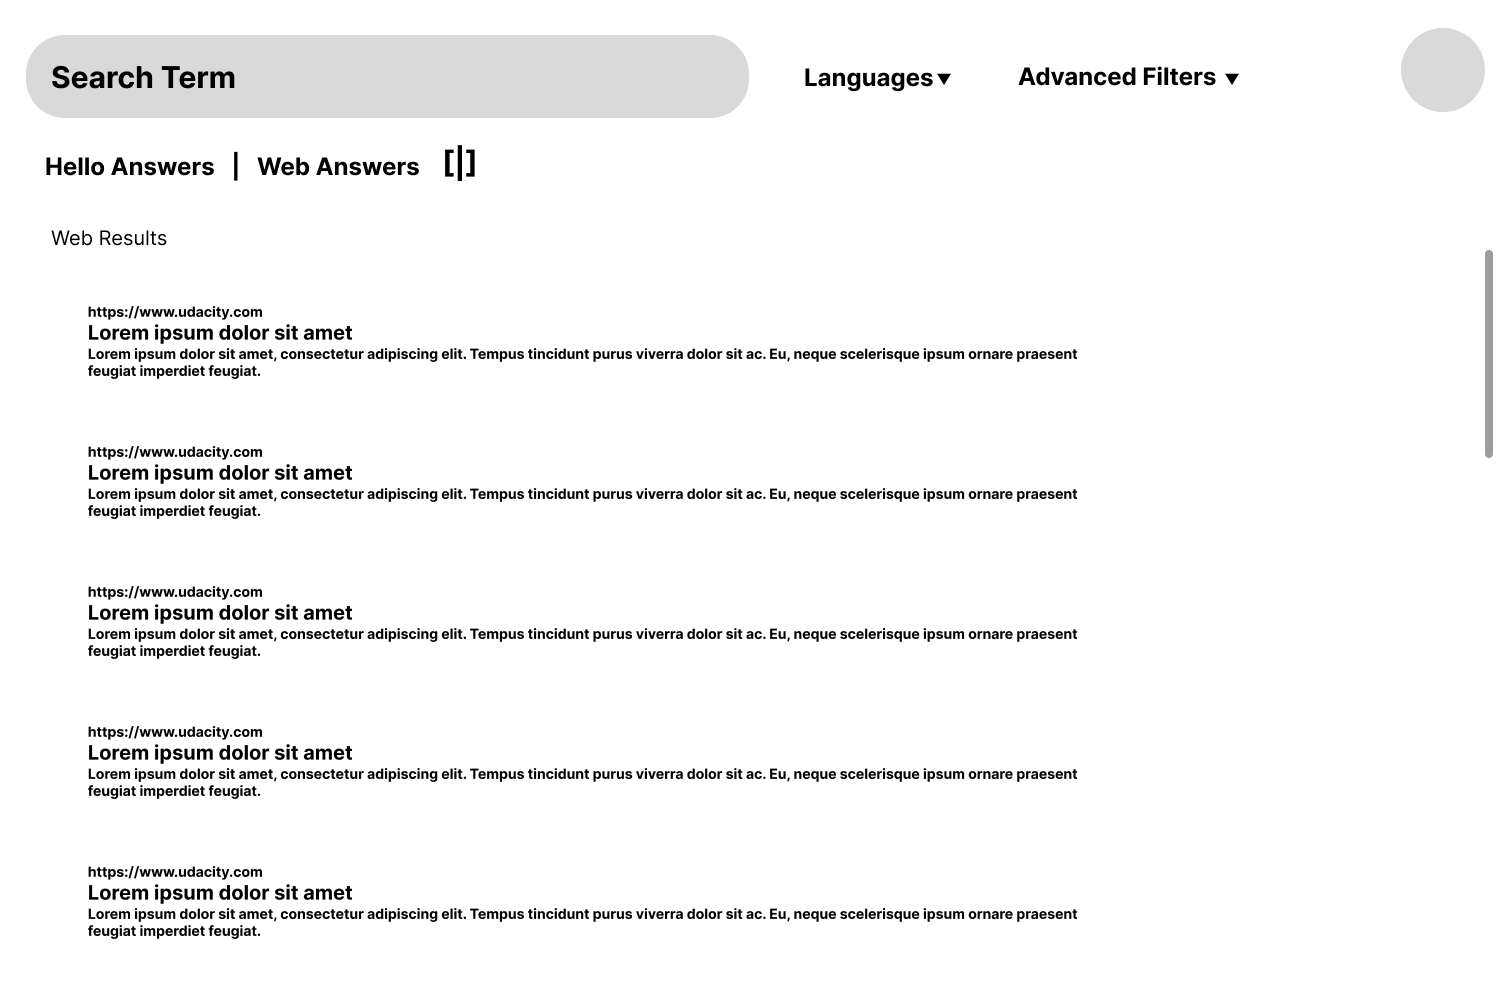Image resolution: width=1512 pixels, height=982 pixels.
Task: Visit the fourth Lorem ipsum result title
Action: [220, 753]
